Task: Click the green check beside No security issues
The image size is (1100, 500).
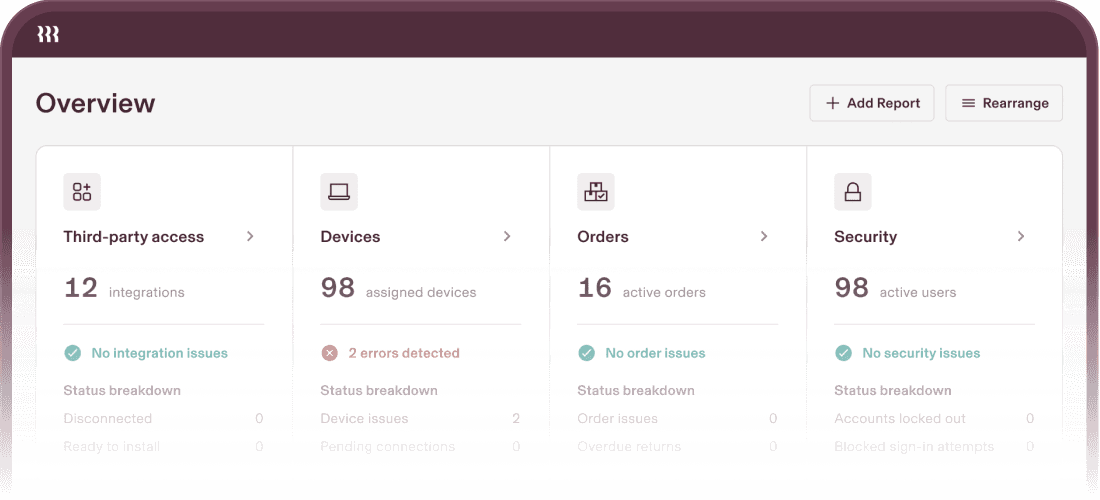Action: pos(844,353)
